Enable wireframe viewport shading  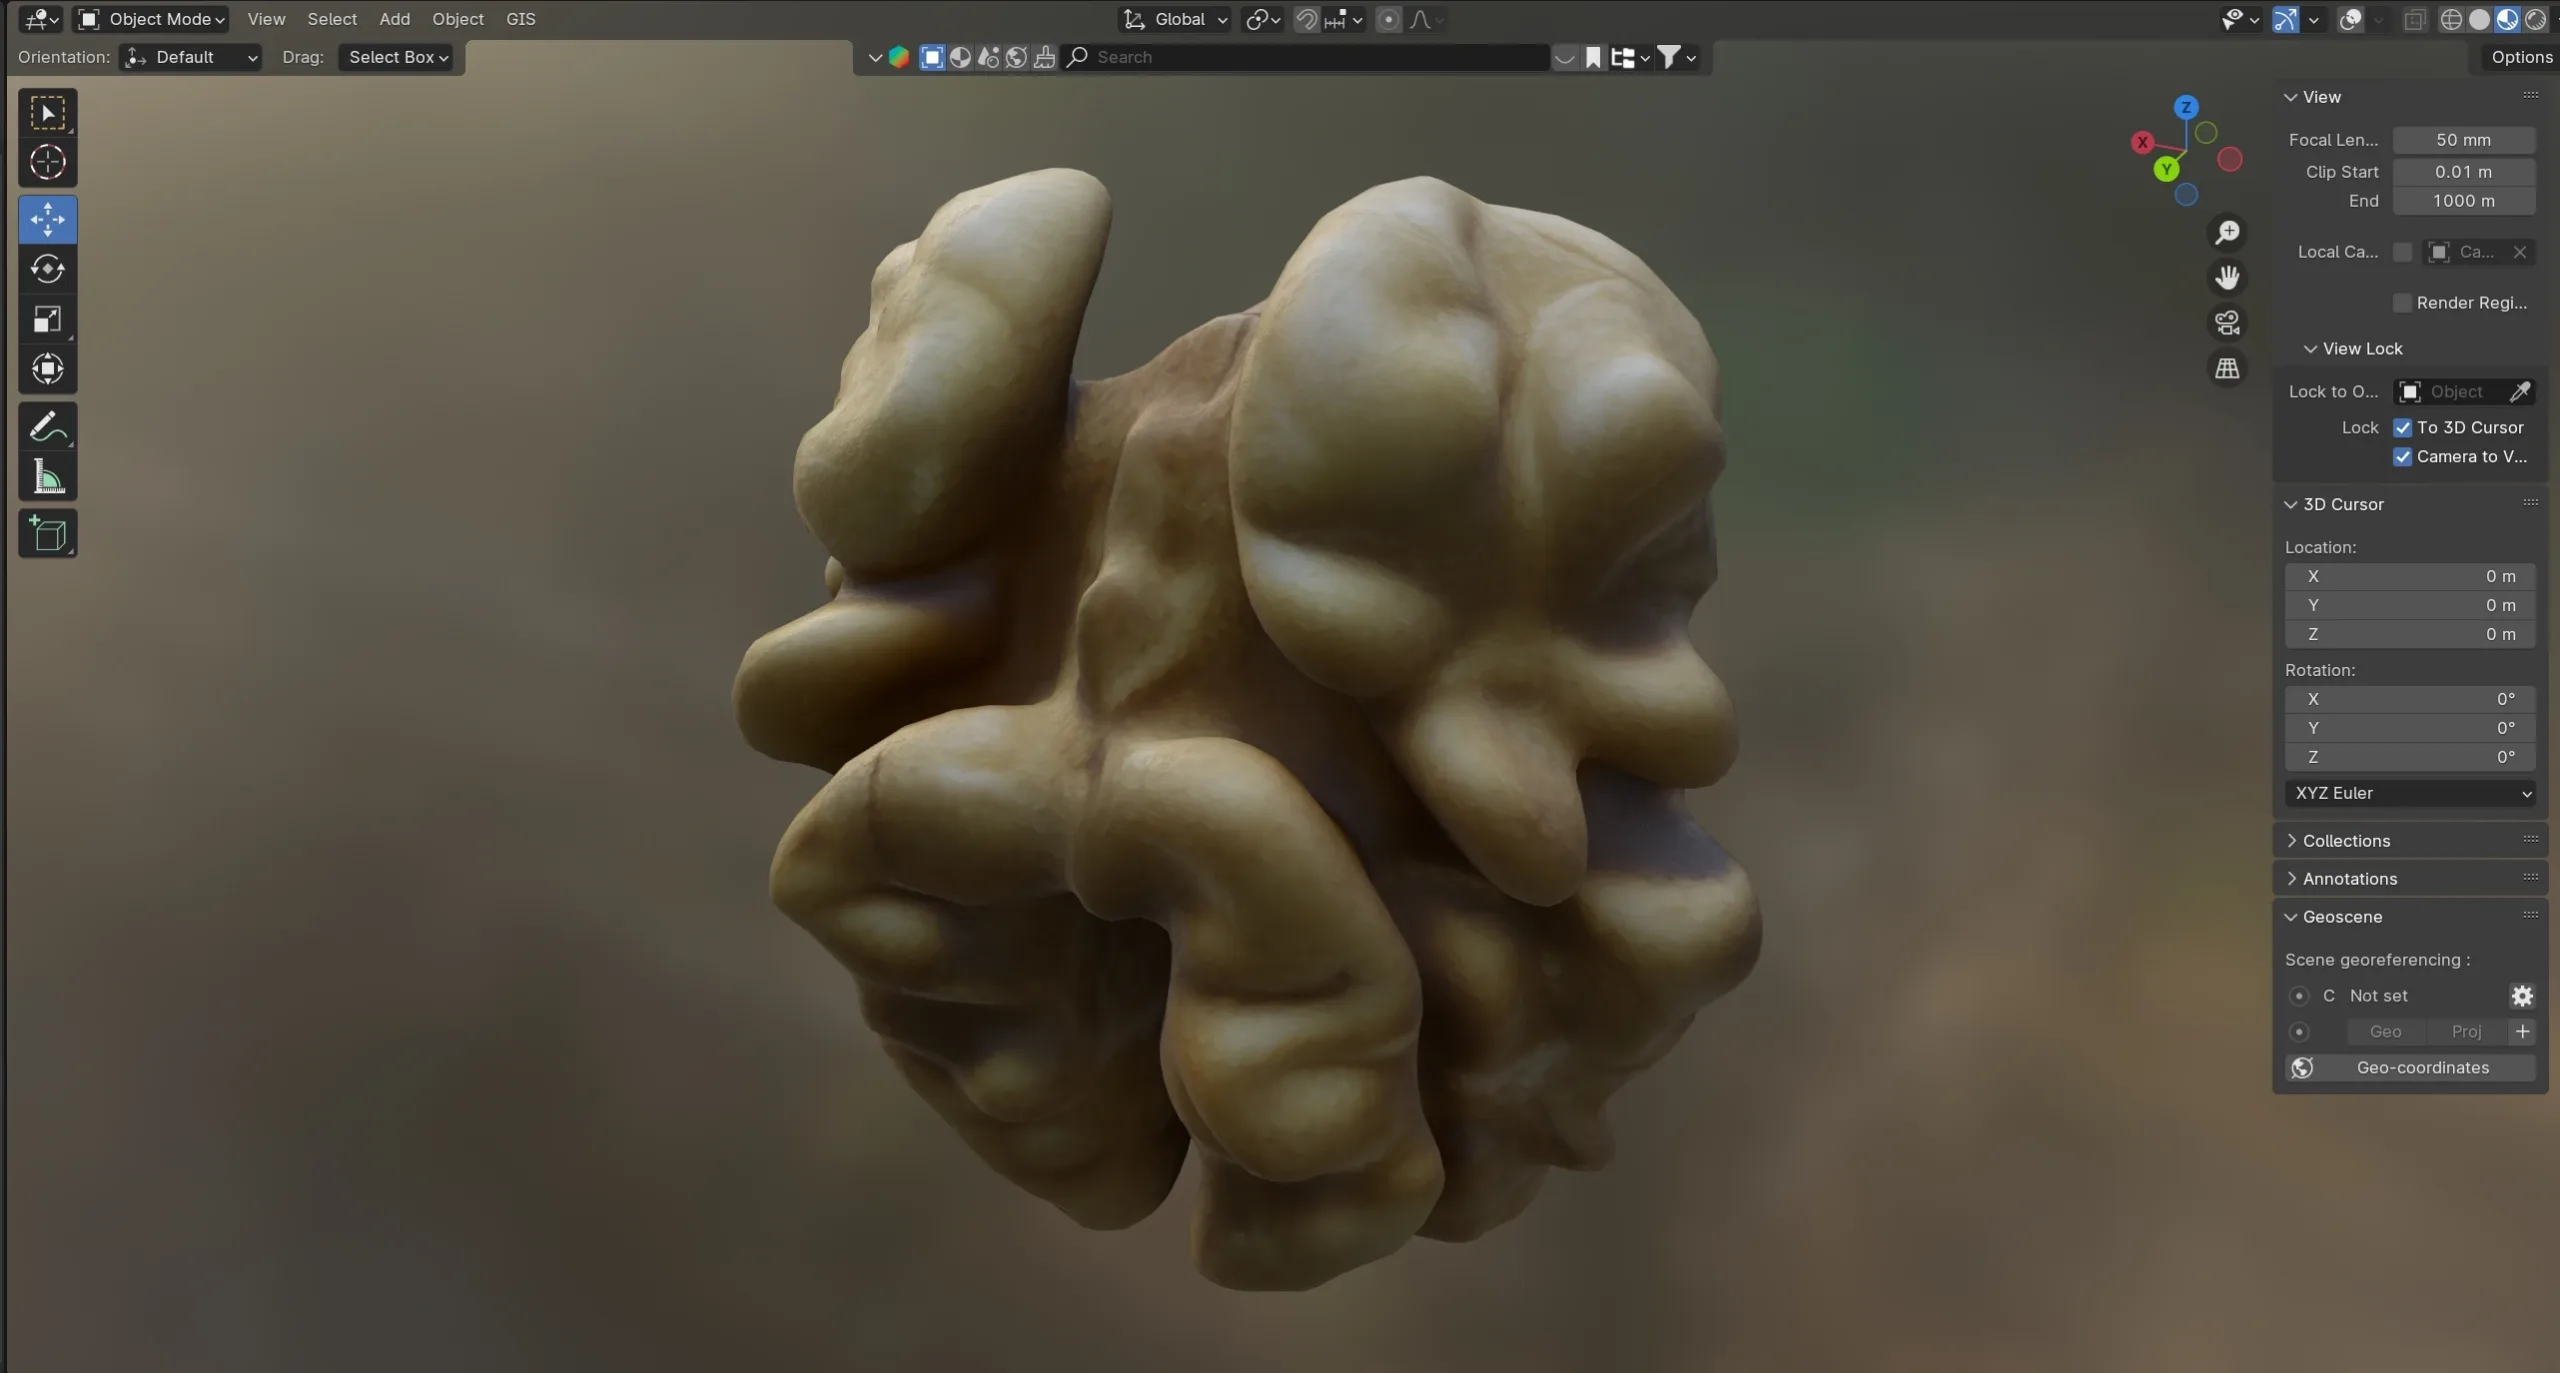click(x=2452, y=19)
